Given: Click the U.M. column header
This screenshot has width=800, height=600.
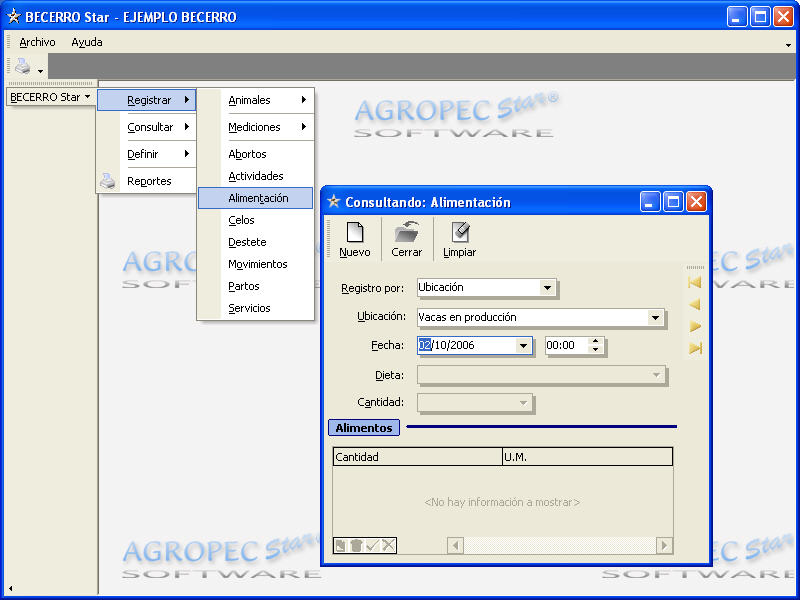Looking at the screenshot, I should coord(588,457).
